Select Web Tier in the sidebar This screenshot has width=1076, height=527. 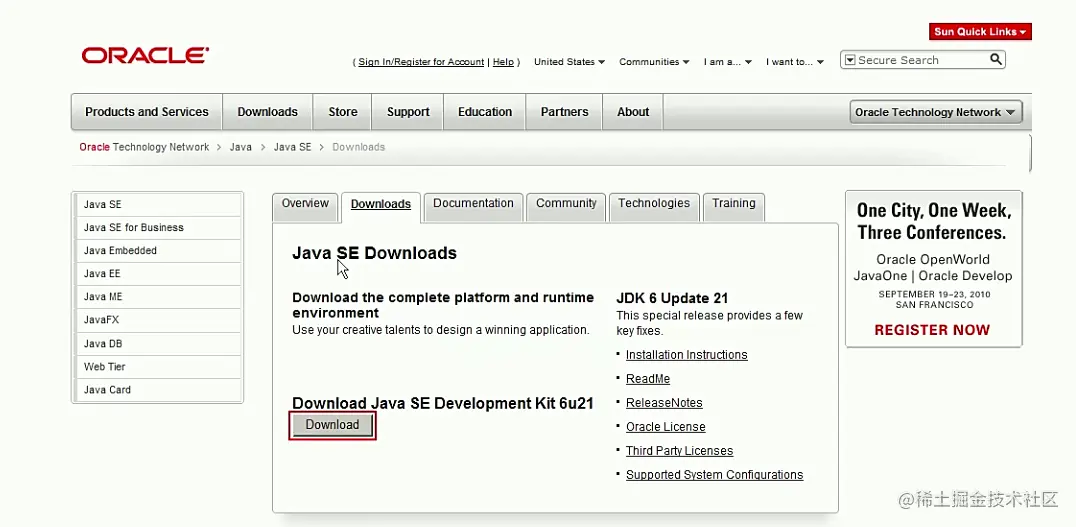point(157,367)
